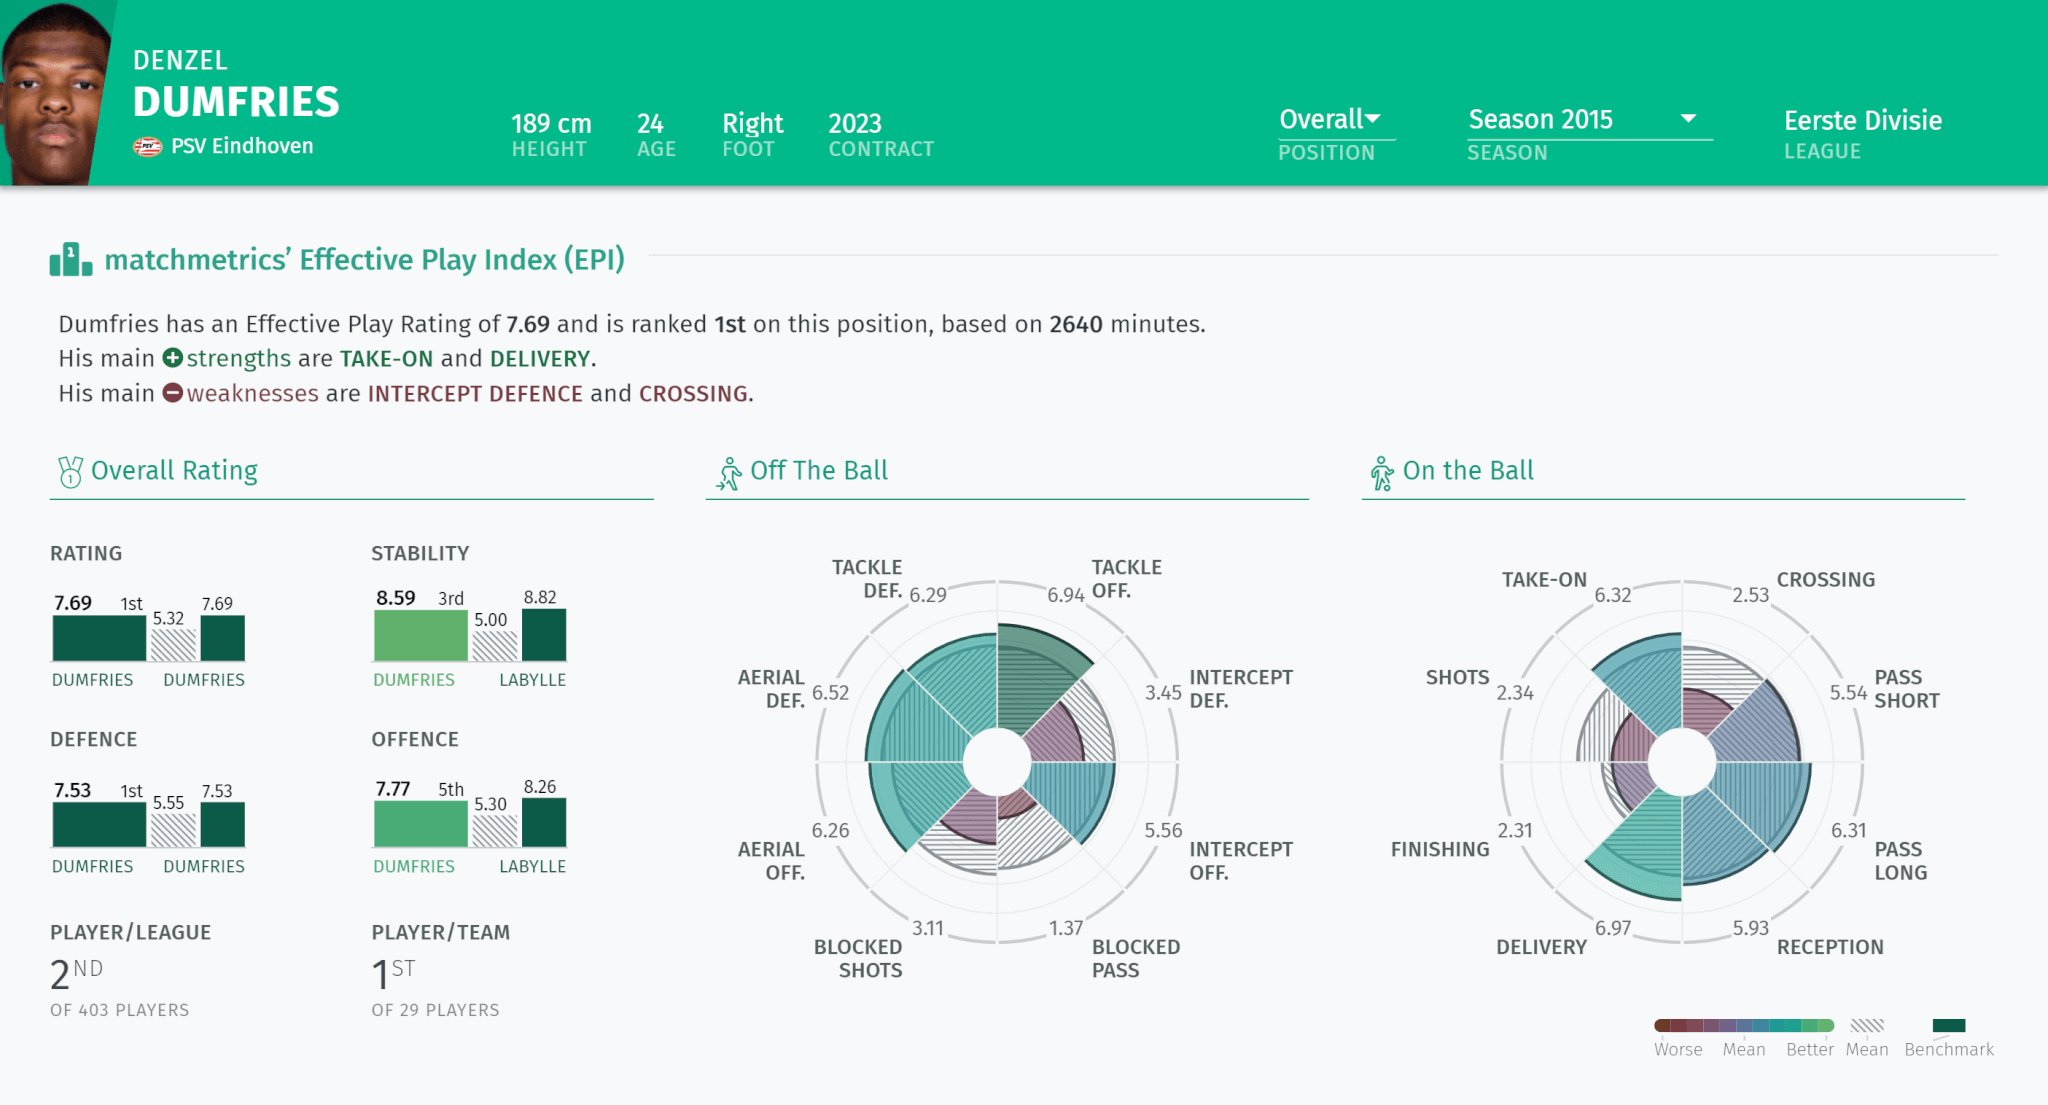
Task: Click the DELIVERY label on the radar chart
Action: [1541, 947]
